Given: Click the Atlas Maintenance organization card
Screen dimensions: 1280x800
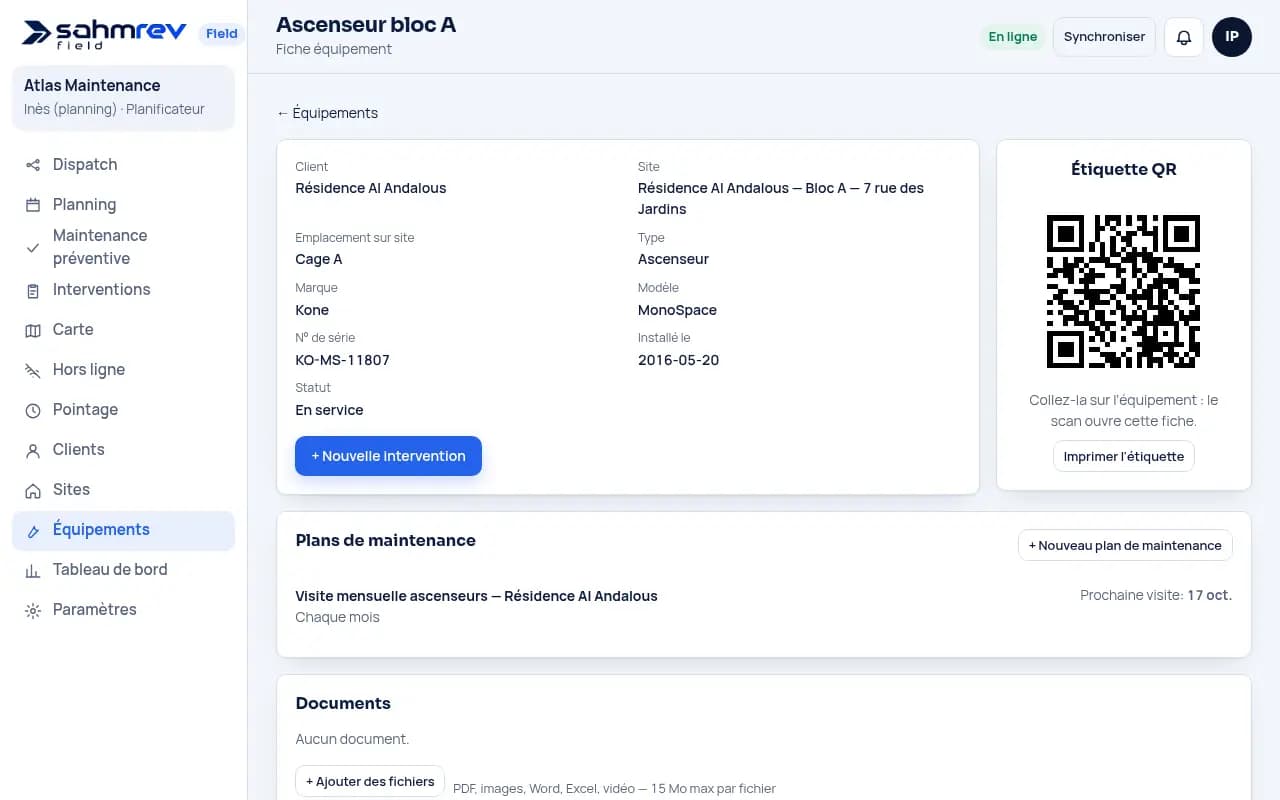Looking at the screenshot, I should click(123, 98).
